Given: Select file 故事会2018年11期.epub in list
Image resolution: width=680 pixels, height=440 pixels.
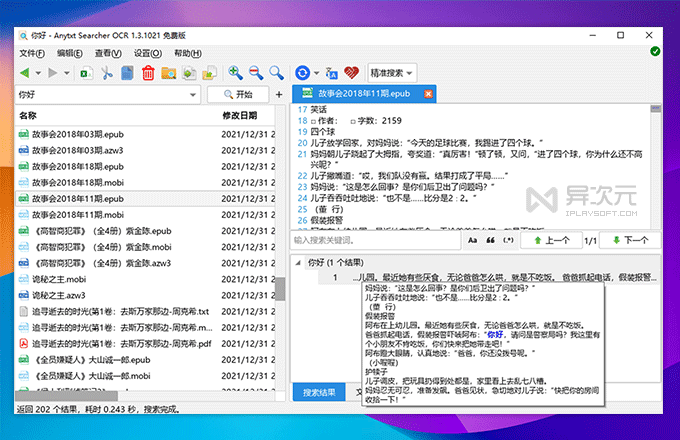Looking at the screenshot, I should click(x=145, y=199).
